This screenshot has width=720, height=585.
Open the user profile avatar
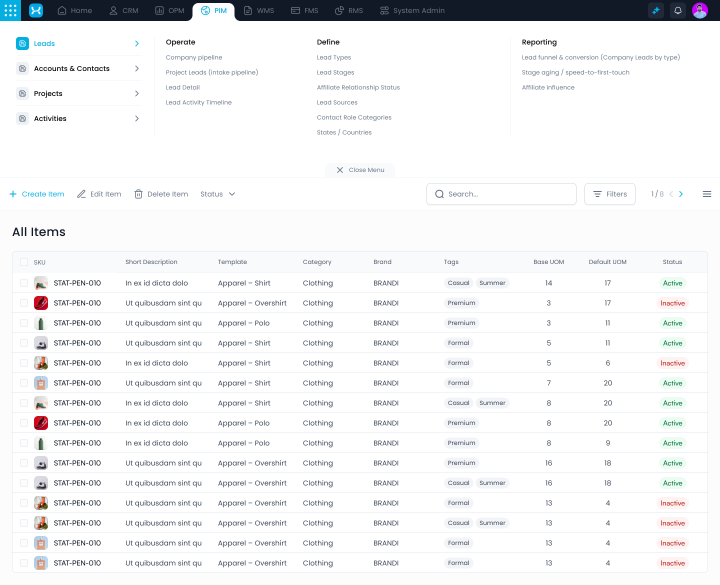pos(700,10)
